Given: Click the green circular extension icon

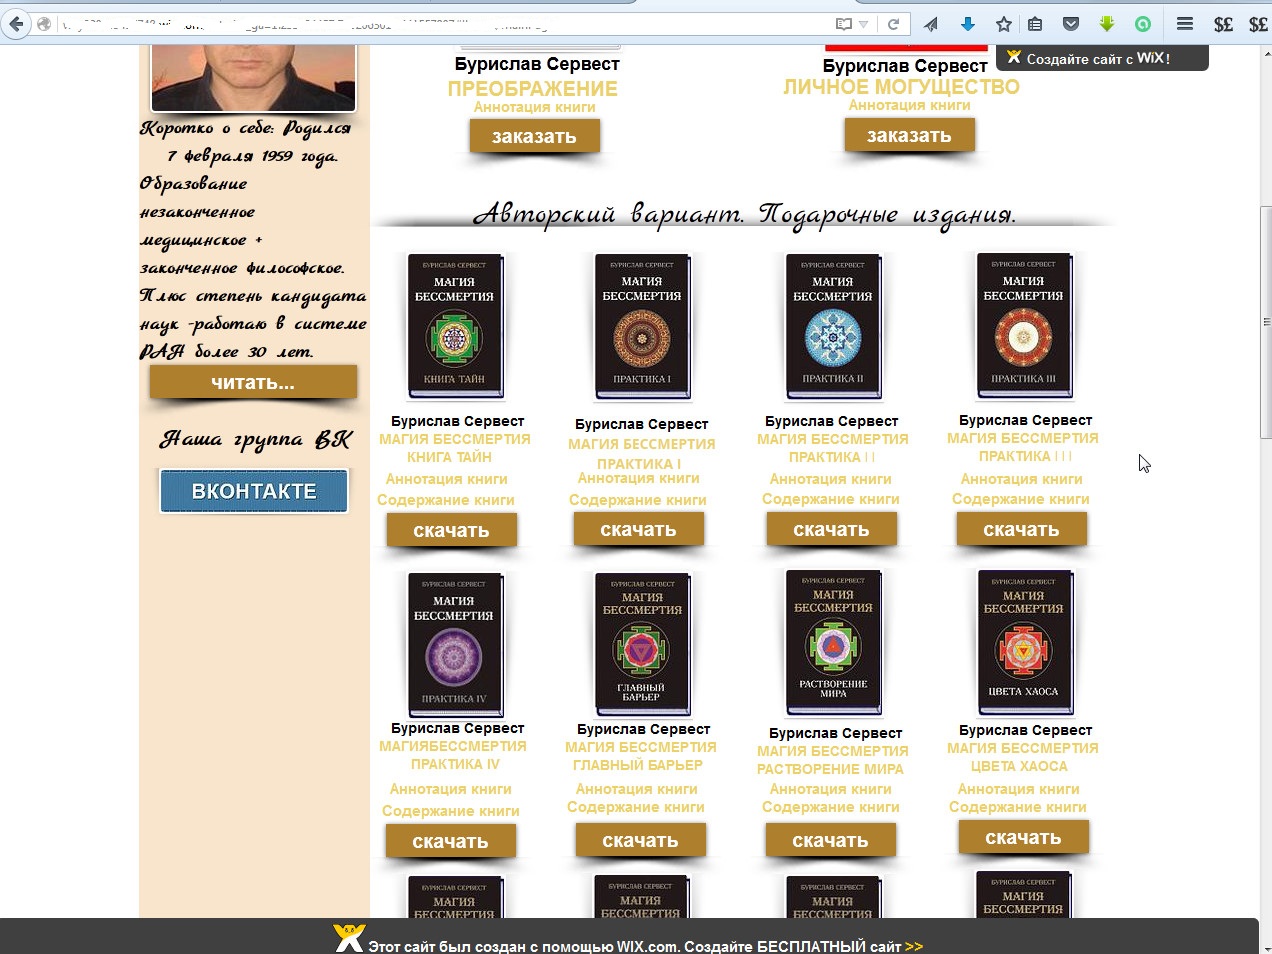Looking at the screenshot, I should click(x=1142, y=24).
